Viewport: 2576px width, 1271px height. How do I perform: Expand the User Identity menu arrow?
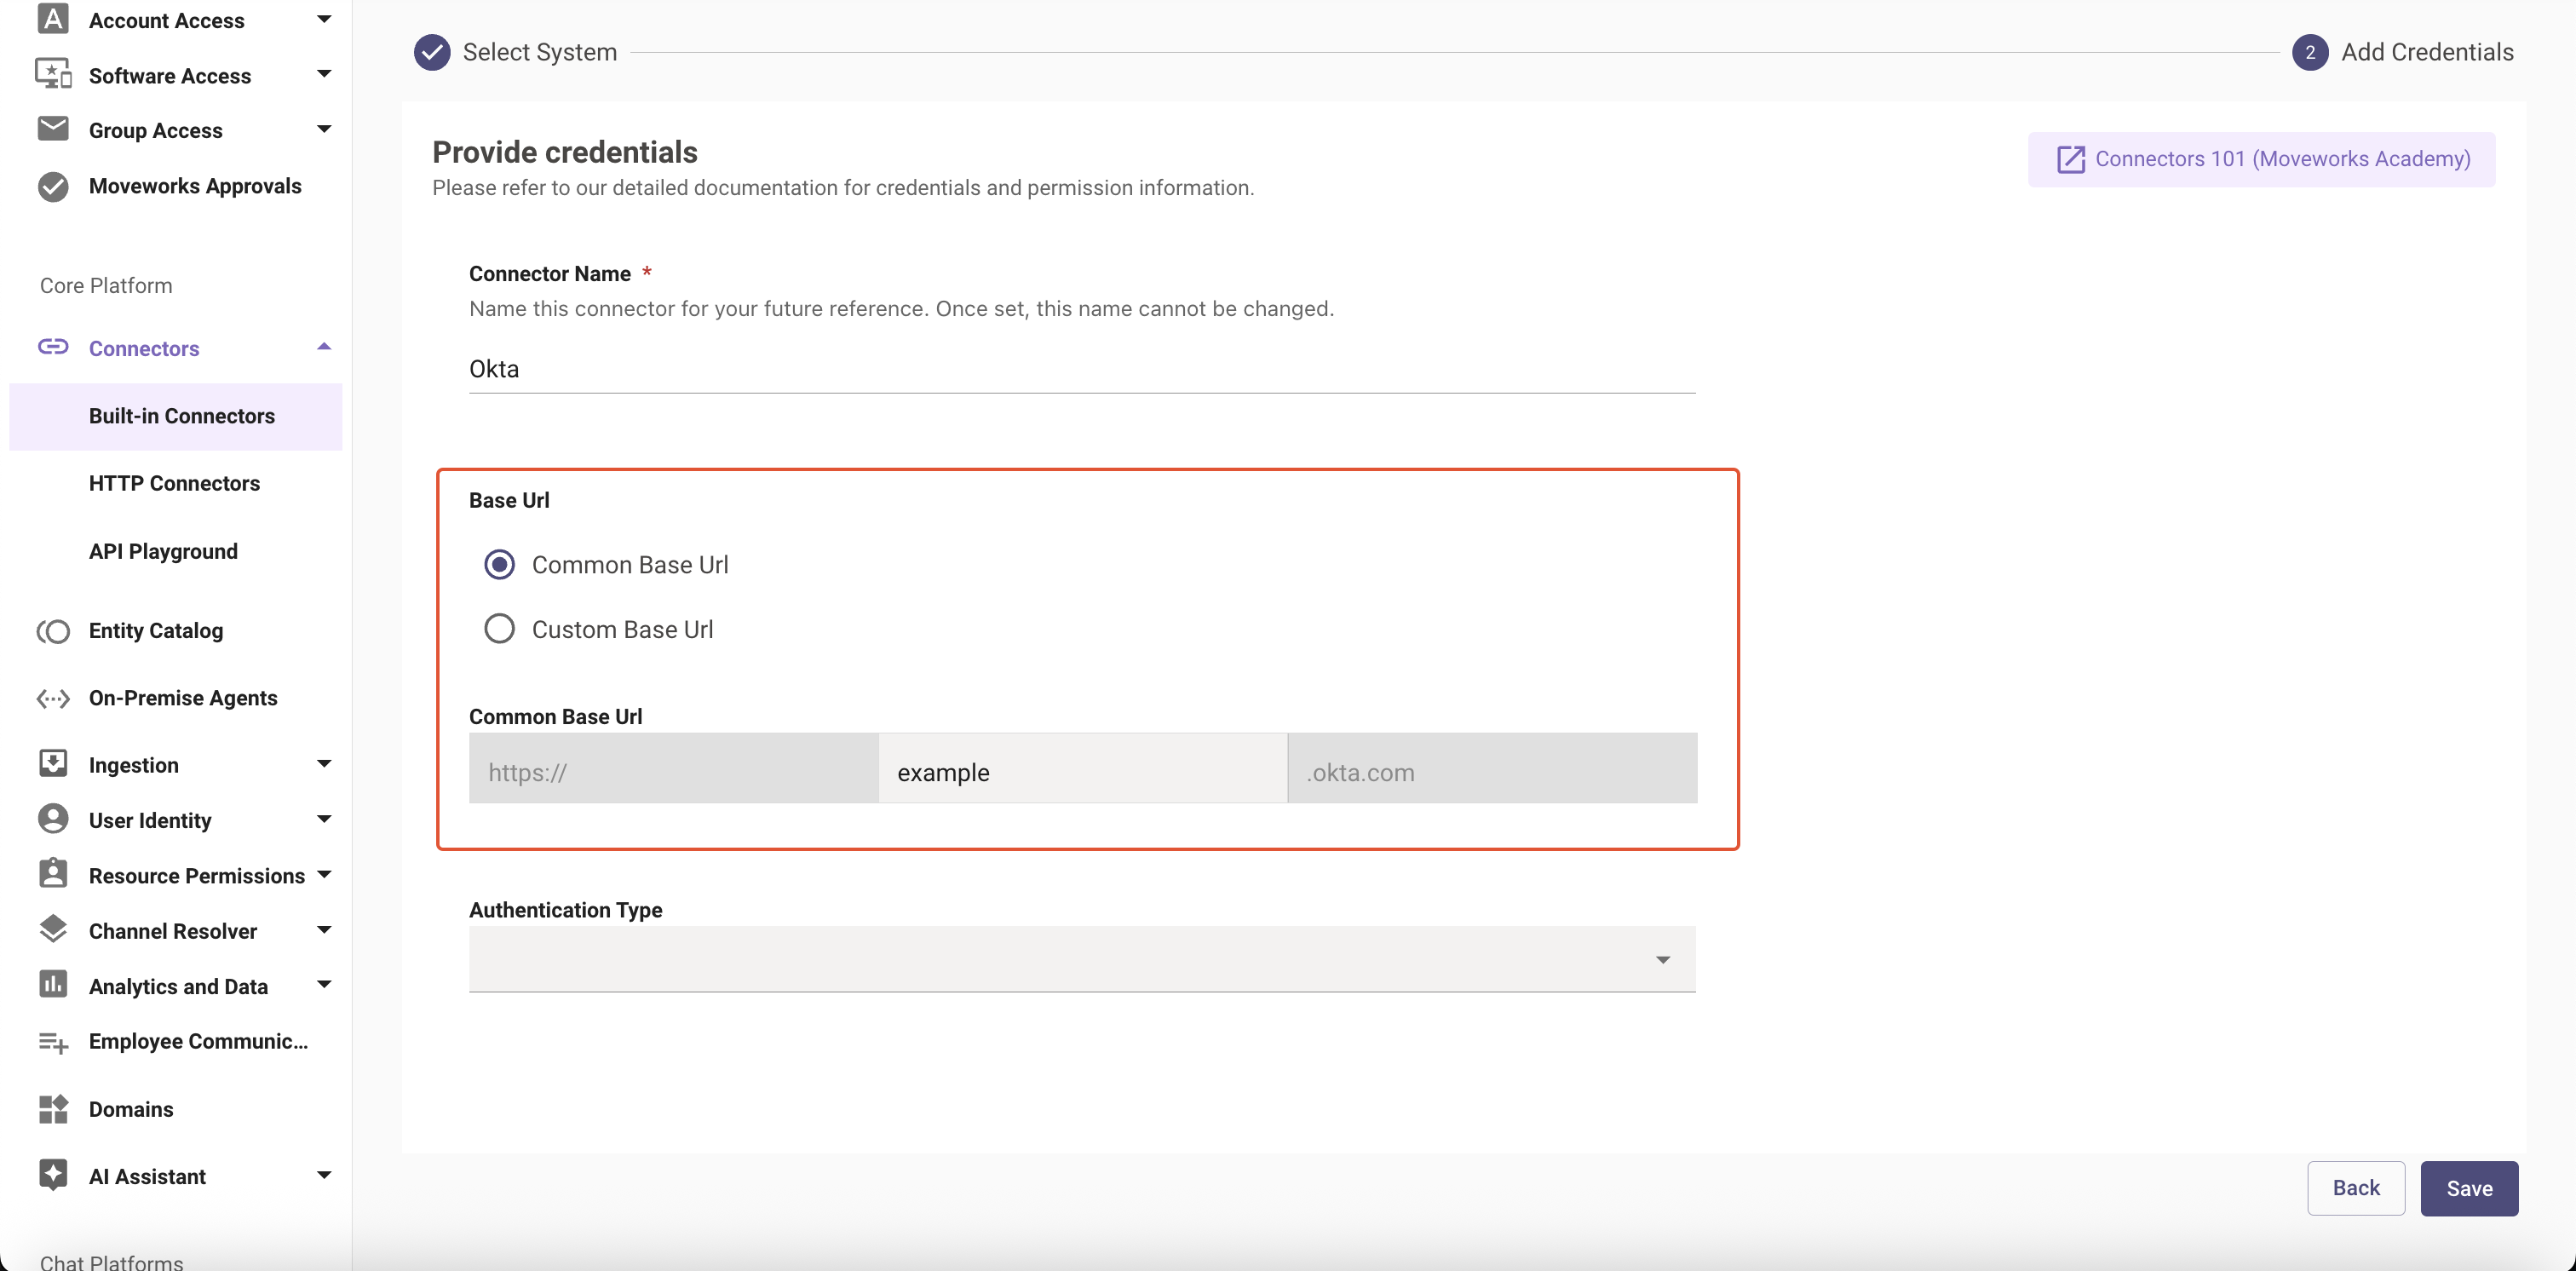coord(324,819)
